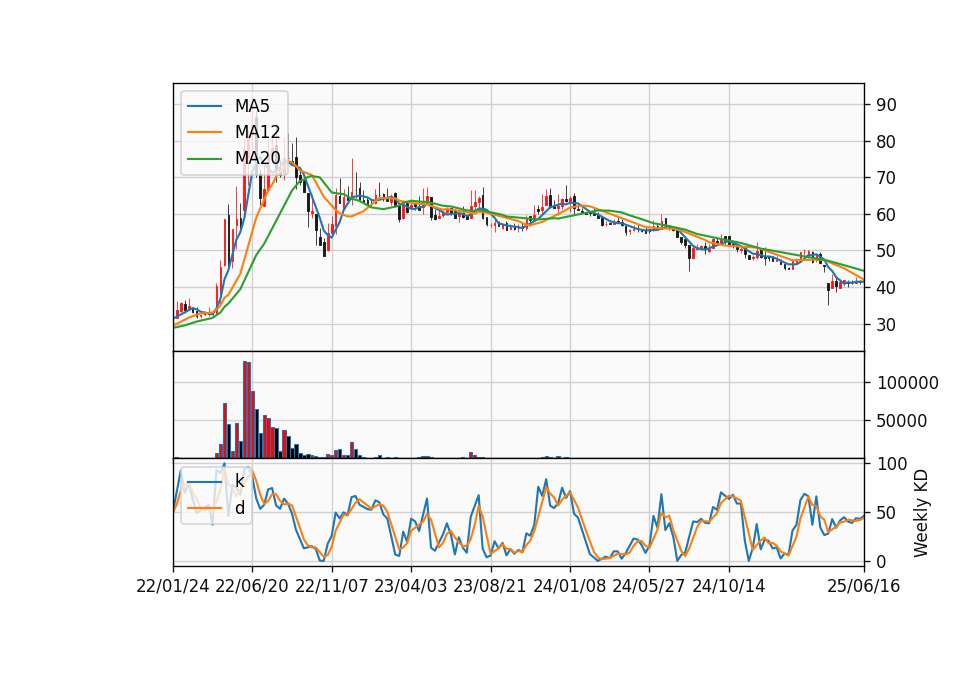The width and height of the screenshot is (960, 690).
Task: Click the KD axis value 0
Action: [x=882, y=561]
